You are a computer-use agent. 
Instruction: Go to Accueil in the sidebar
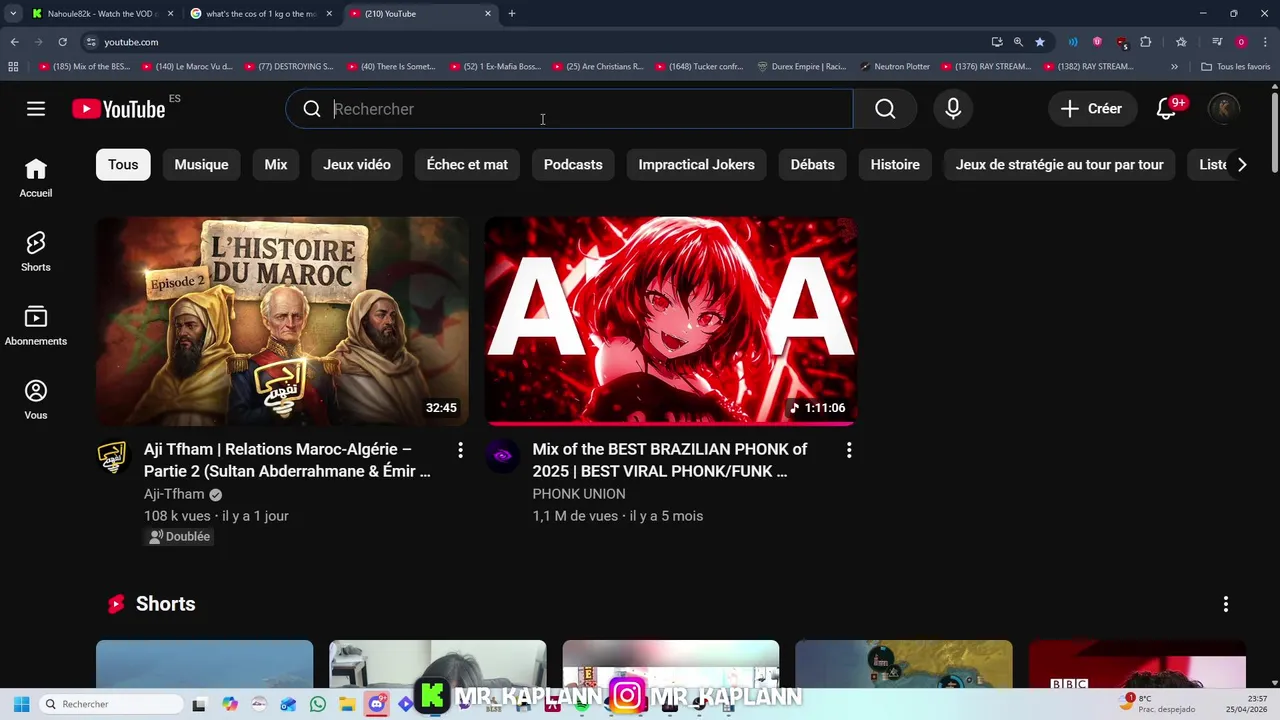tap(36, 178)
